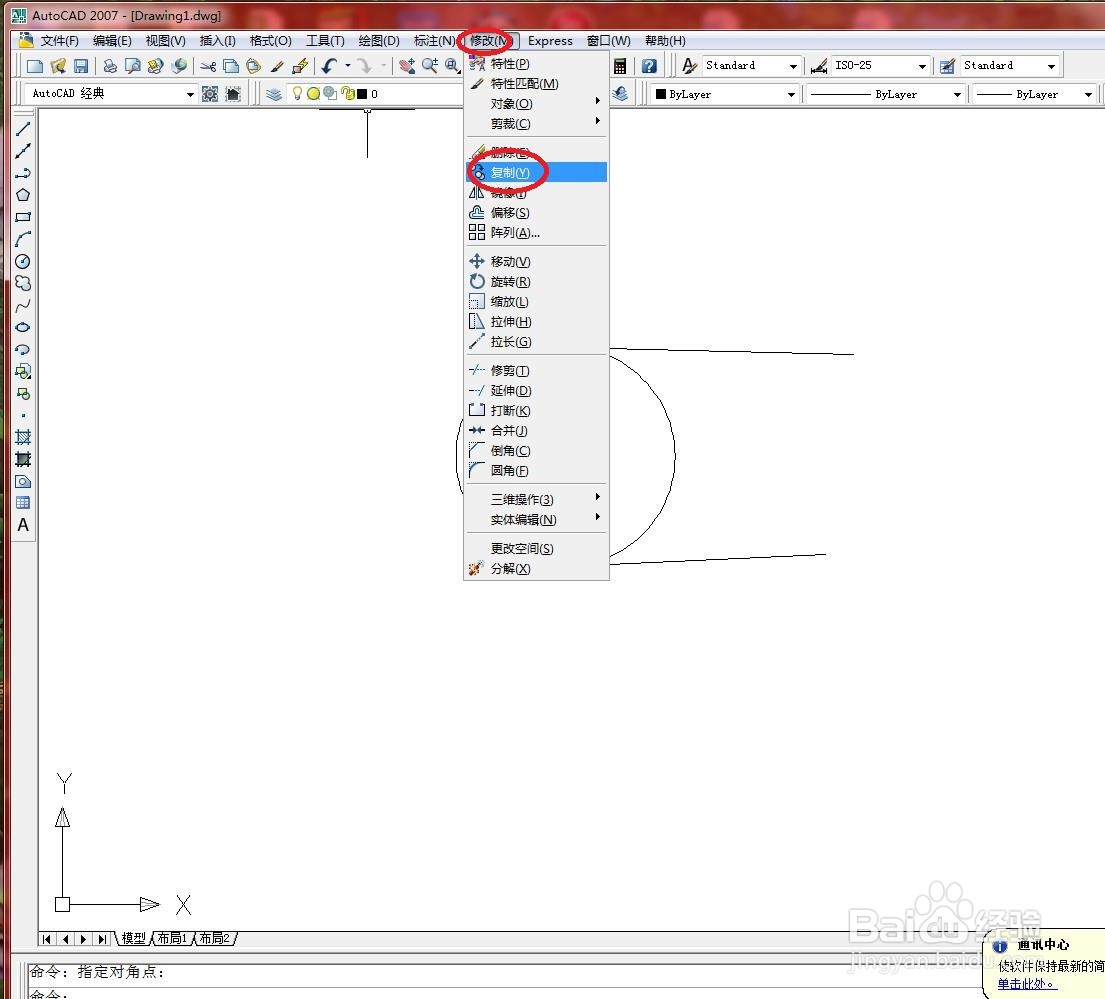Image resolution: width=1105 pixels, height=999 pixels.
Task: Expand the 对象(O) submenu
Action: (536, 104)
